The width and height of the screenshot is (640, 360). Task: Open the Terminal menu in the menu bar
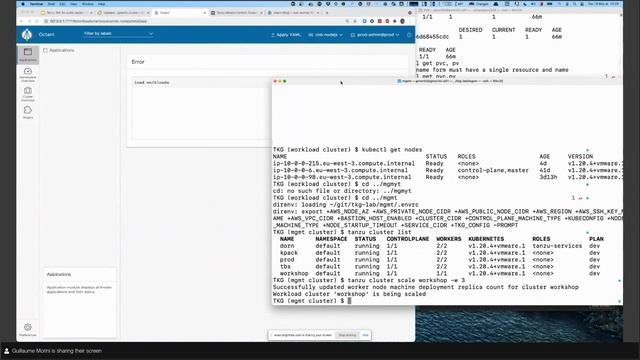pos(36,4)
